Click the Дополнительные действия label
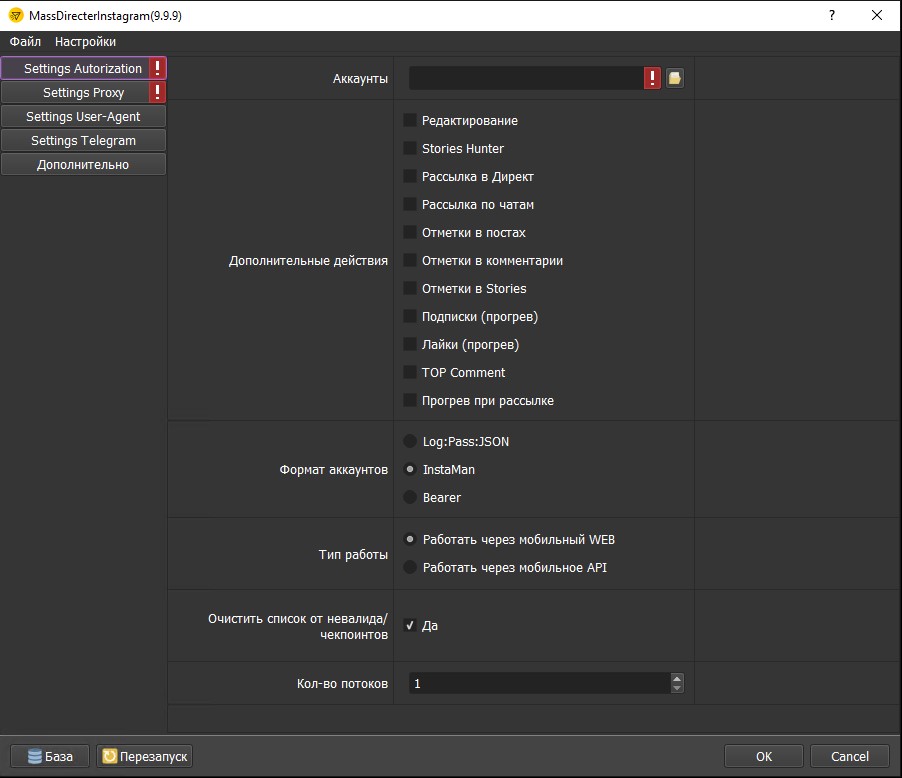 308,261
